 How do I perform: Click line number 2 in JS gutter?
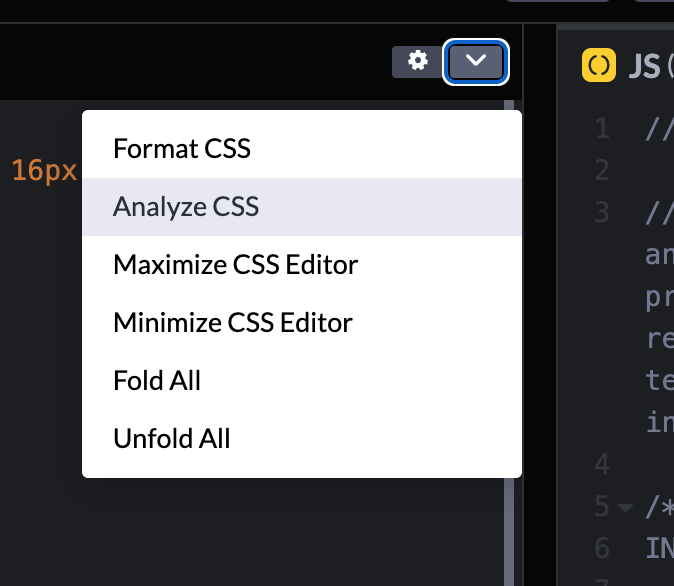(601, 170)
